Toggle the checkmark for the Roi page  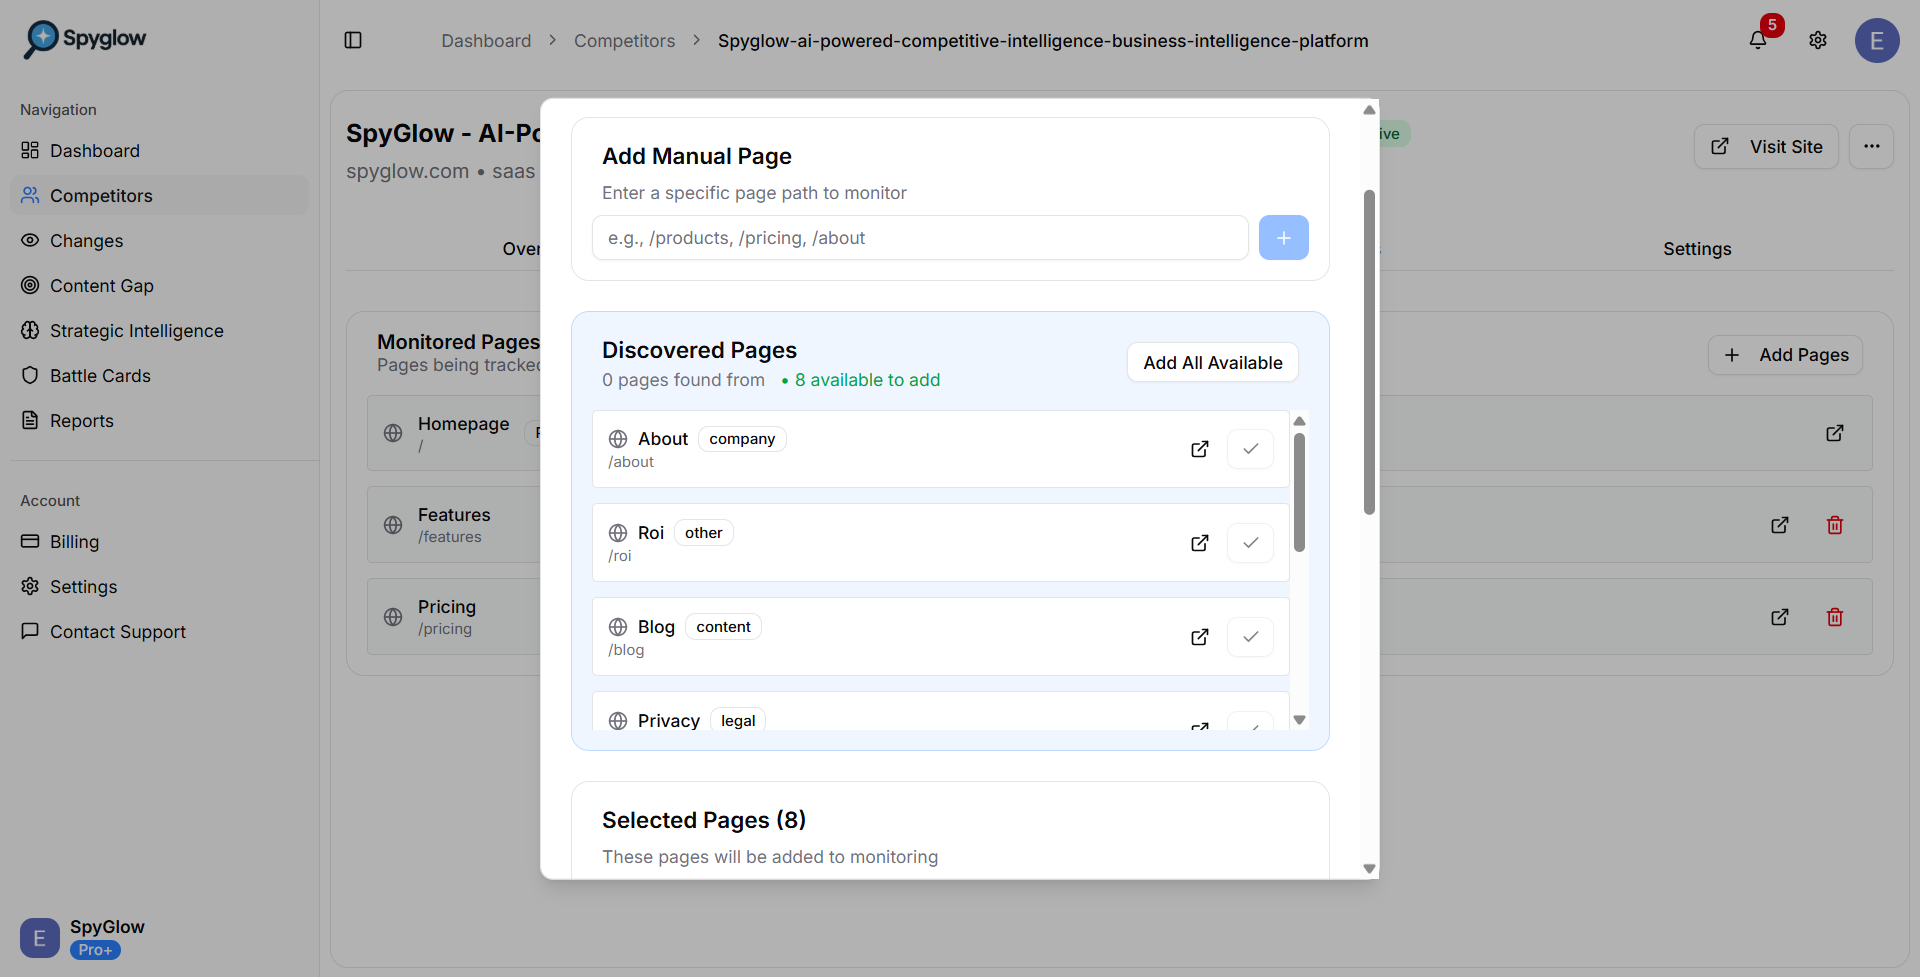1250,543
